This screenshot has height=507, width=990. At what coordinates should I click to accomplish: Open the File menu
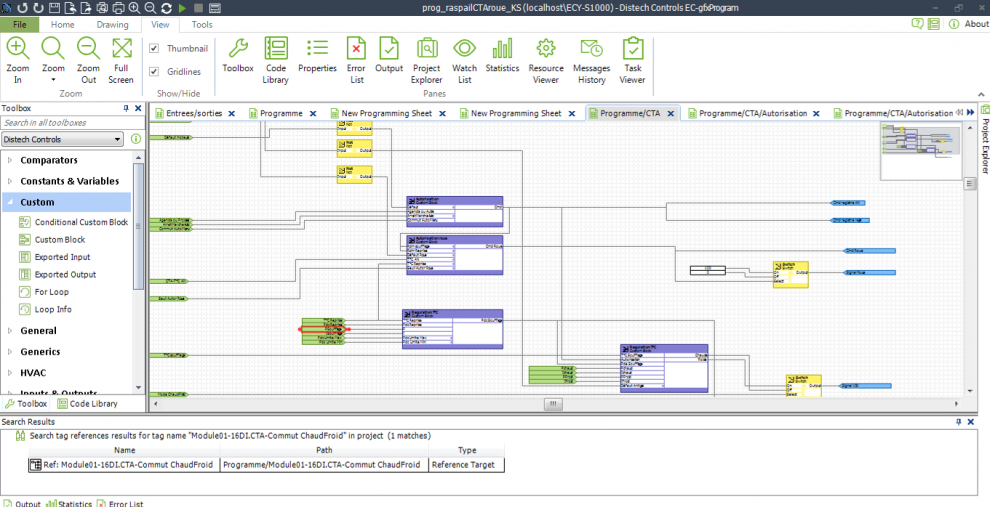pos(20,25)
